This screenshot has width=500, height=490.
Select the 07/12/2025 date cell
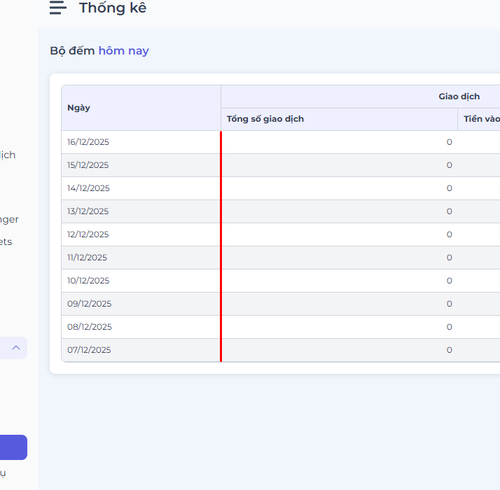pyautogui.click(x=141, y=350)
